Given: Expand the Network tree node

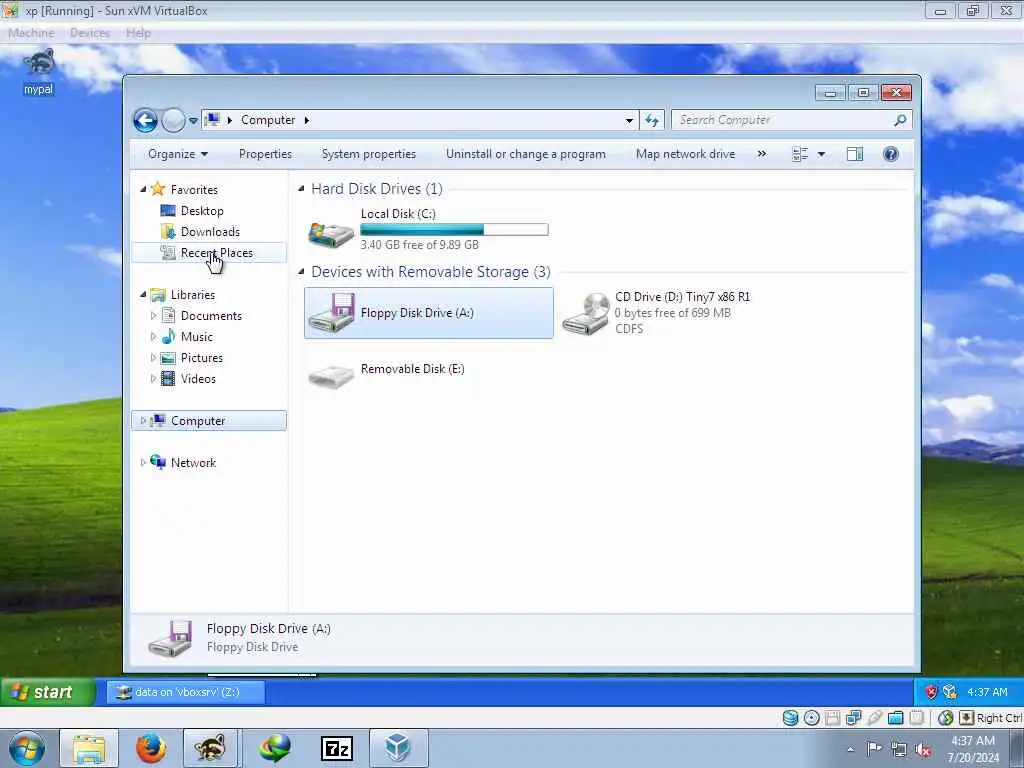Looking at the screenshot, I should click(143, 462).
